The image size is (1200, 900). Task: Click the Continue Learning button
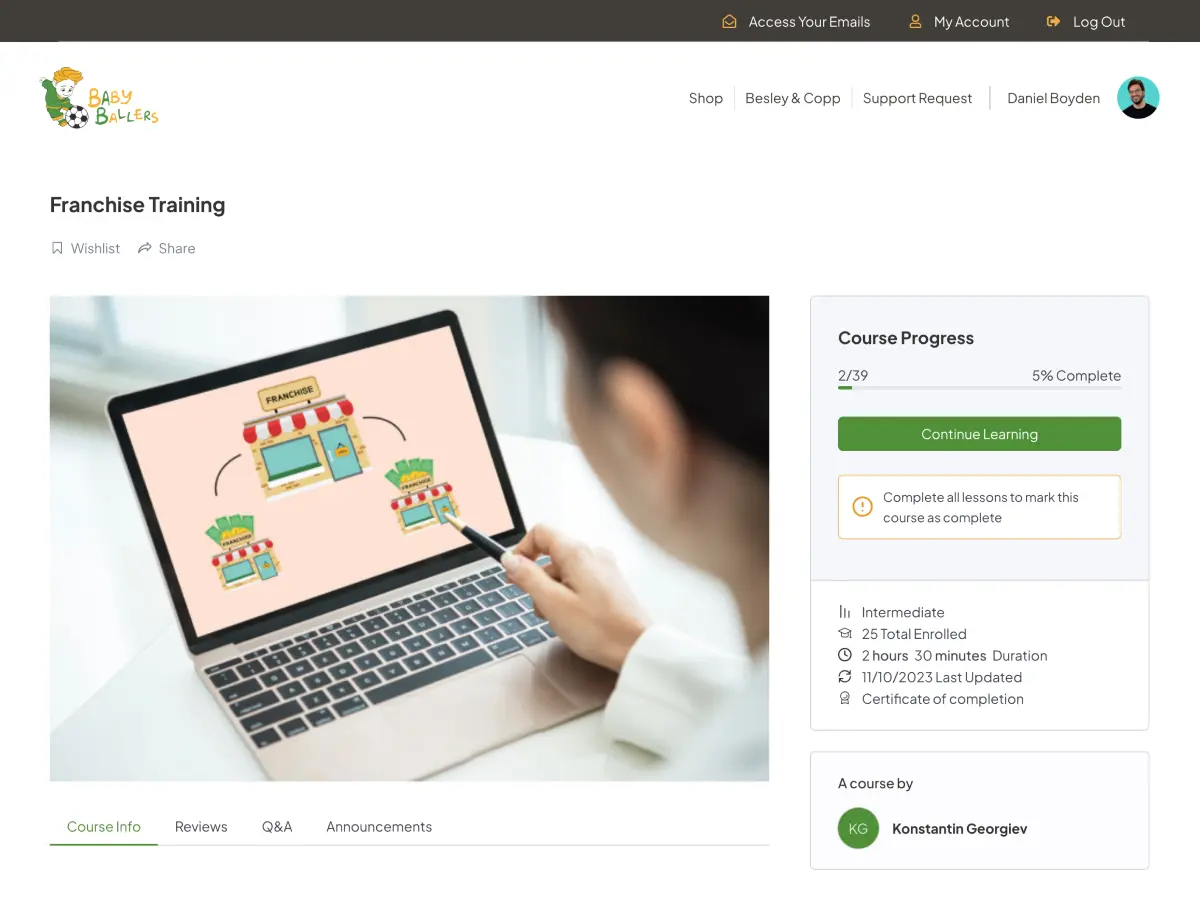[980, 434]
